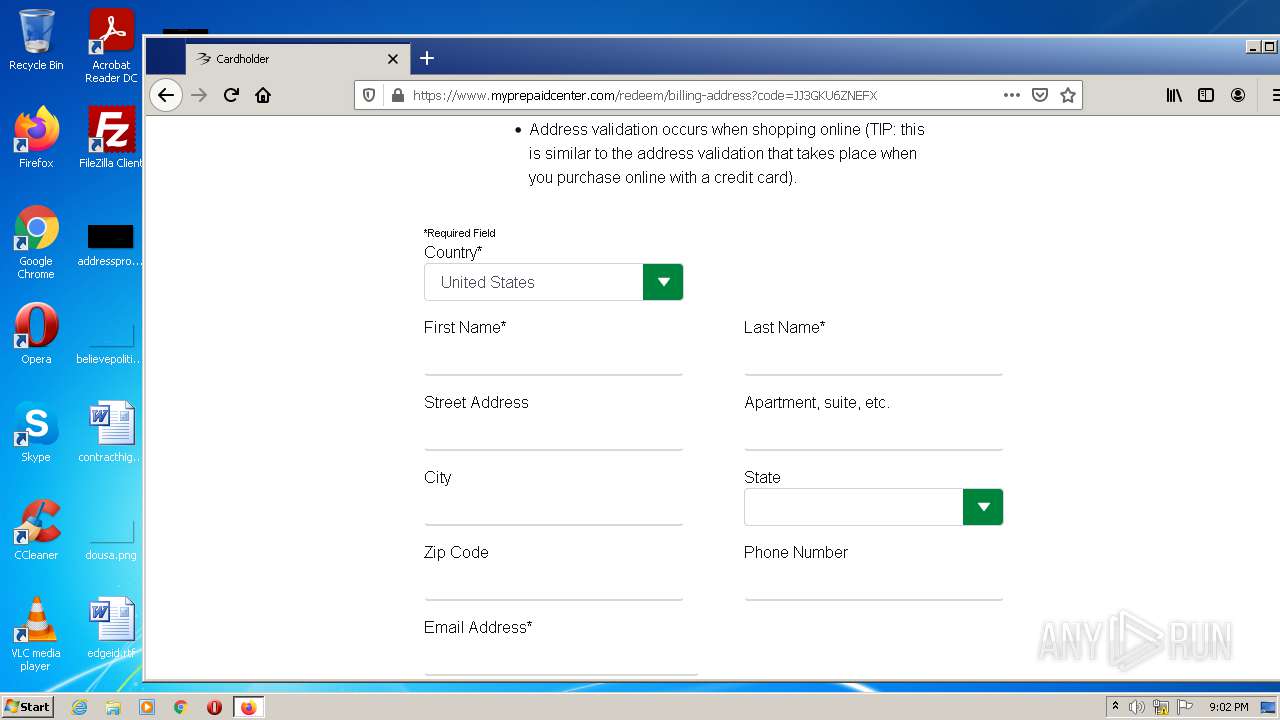Toggle the sidebar view icon

pos(1206,95)
